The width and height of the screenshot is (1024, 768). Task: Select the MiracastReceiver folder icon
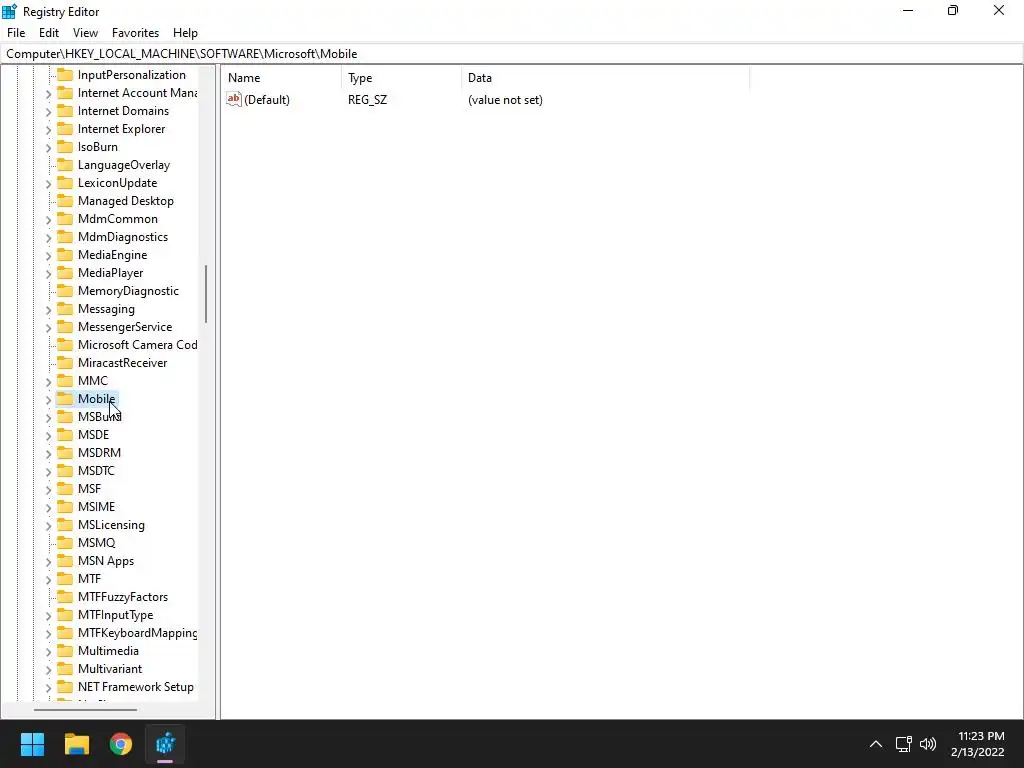click(x=65, y=362)
